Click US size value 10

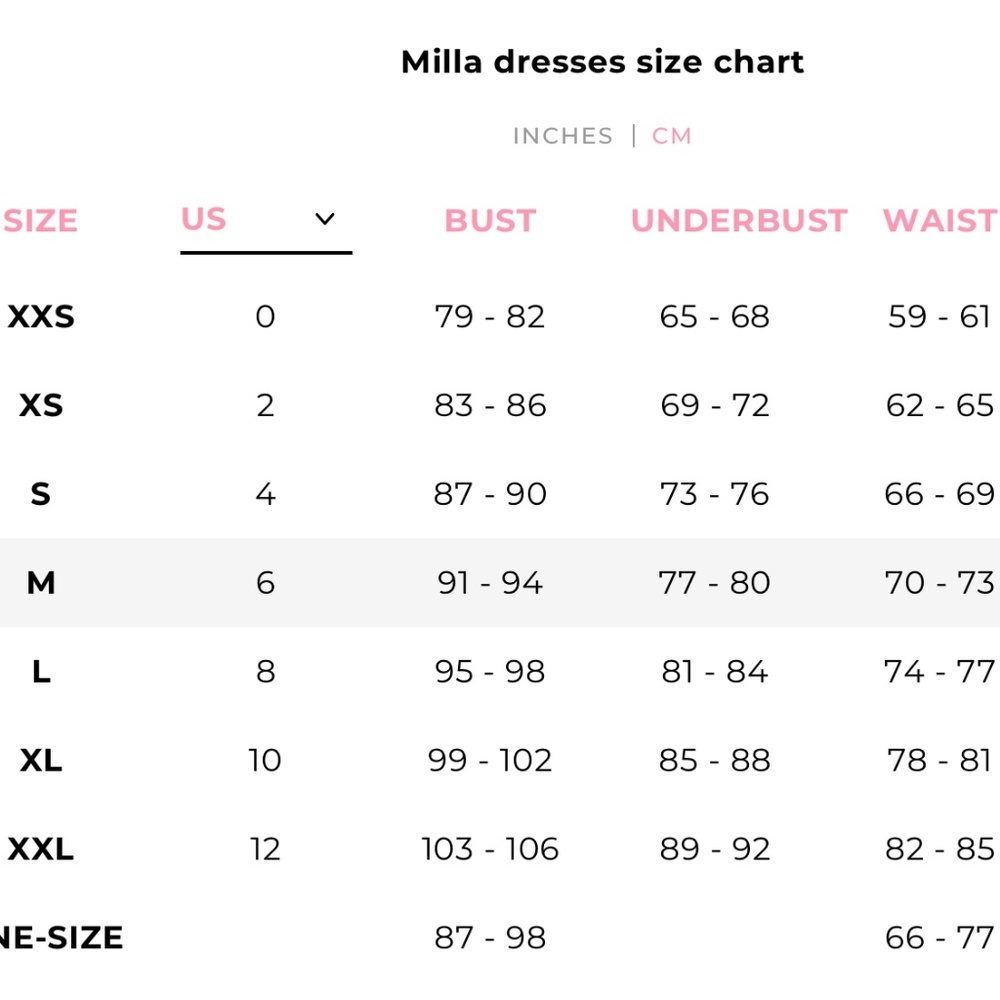point(265,760)
